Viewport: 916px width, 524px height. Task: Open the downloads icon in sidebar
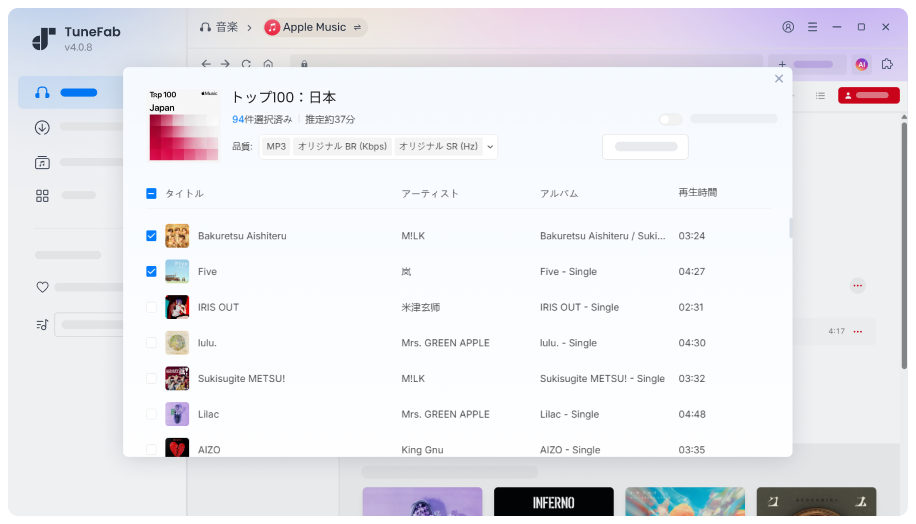(42, 127)
